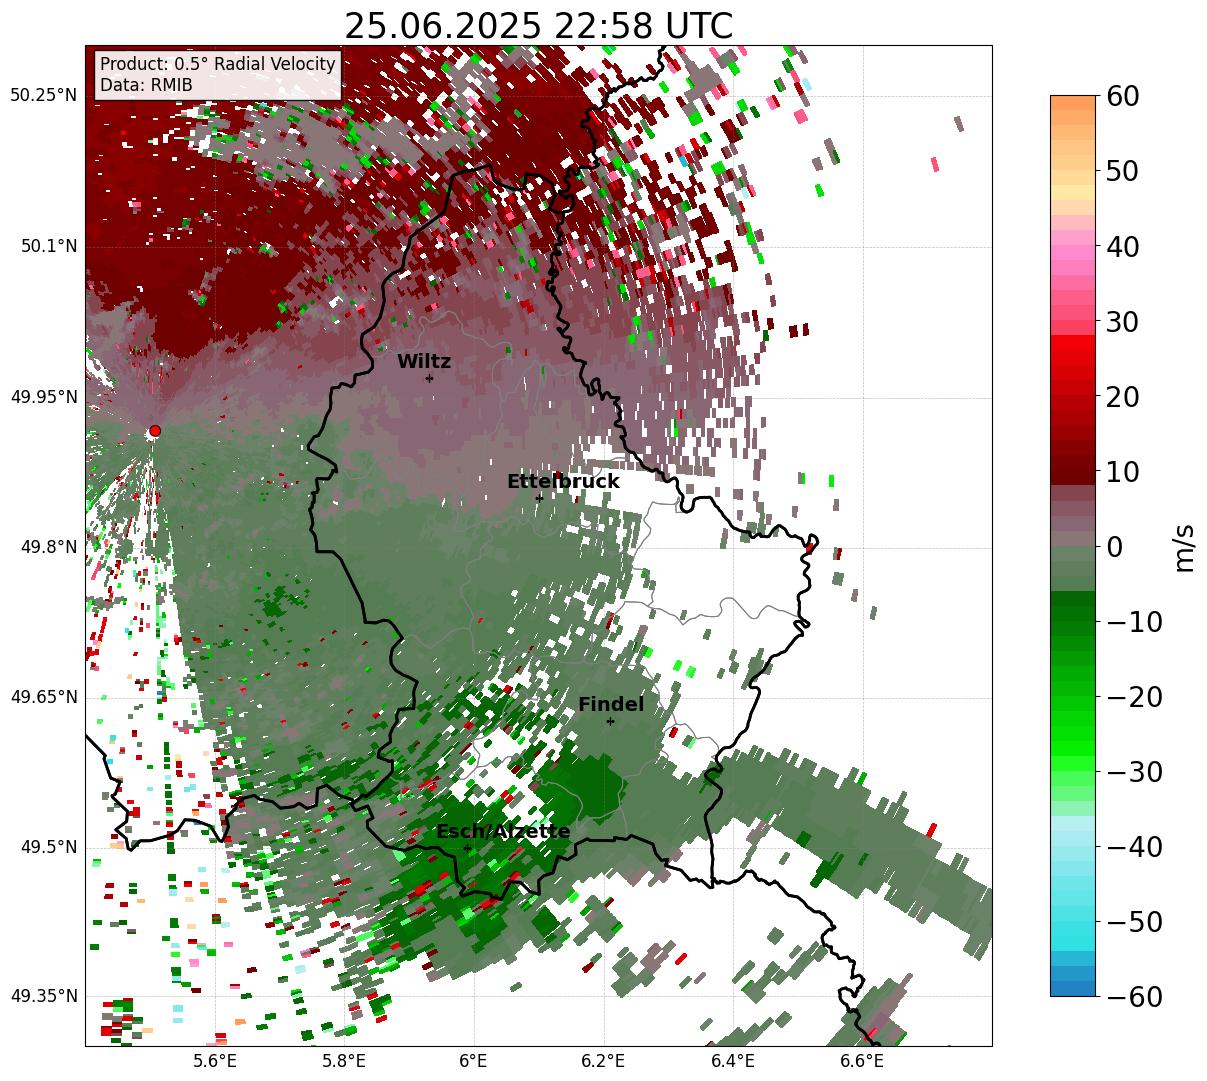Screen dimensions: 1207x1081
Task: Click the colorbar −40 tick label
Action: (x=1134, y=846)
